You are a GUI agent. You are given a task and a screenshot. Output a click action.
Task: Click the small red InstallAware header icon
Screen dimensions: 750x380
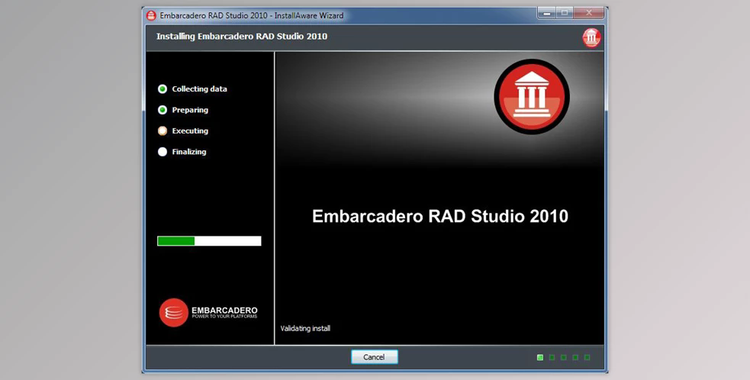click(591, 37)
